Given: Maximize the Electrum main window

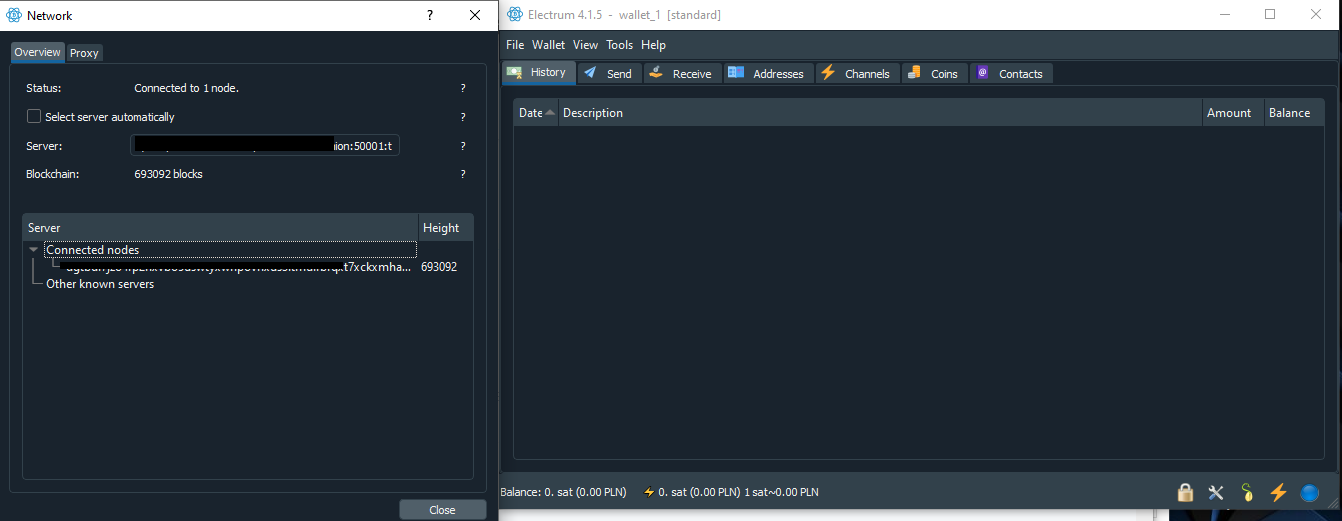Looking at the screenshot, I should tap(1270, 14).
